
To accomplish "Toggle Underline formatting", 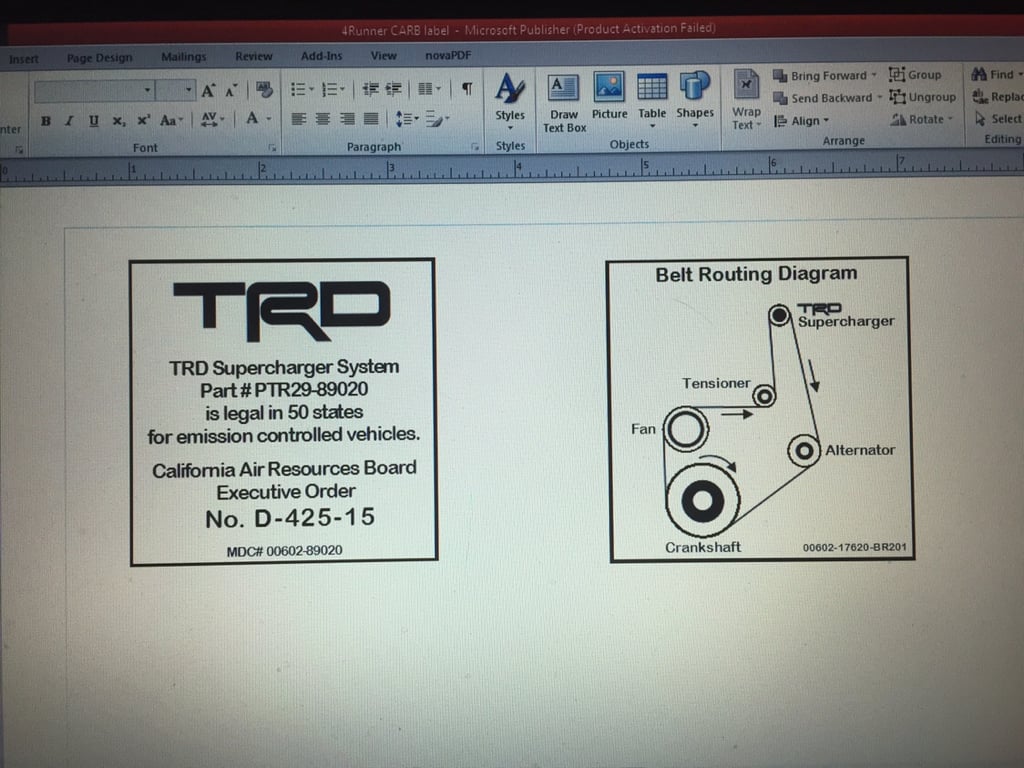I will click(94, 121).
